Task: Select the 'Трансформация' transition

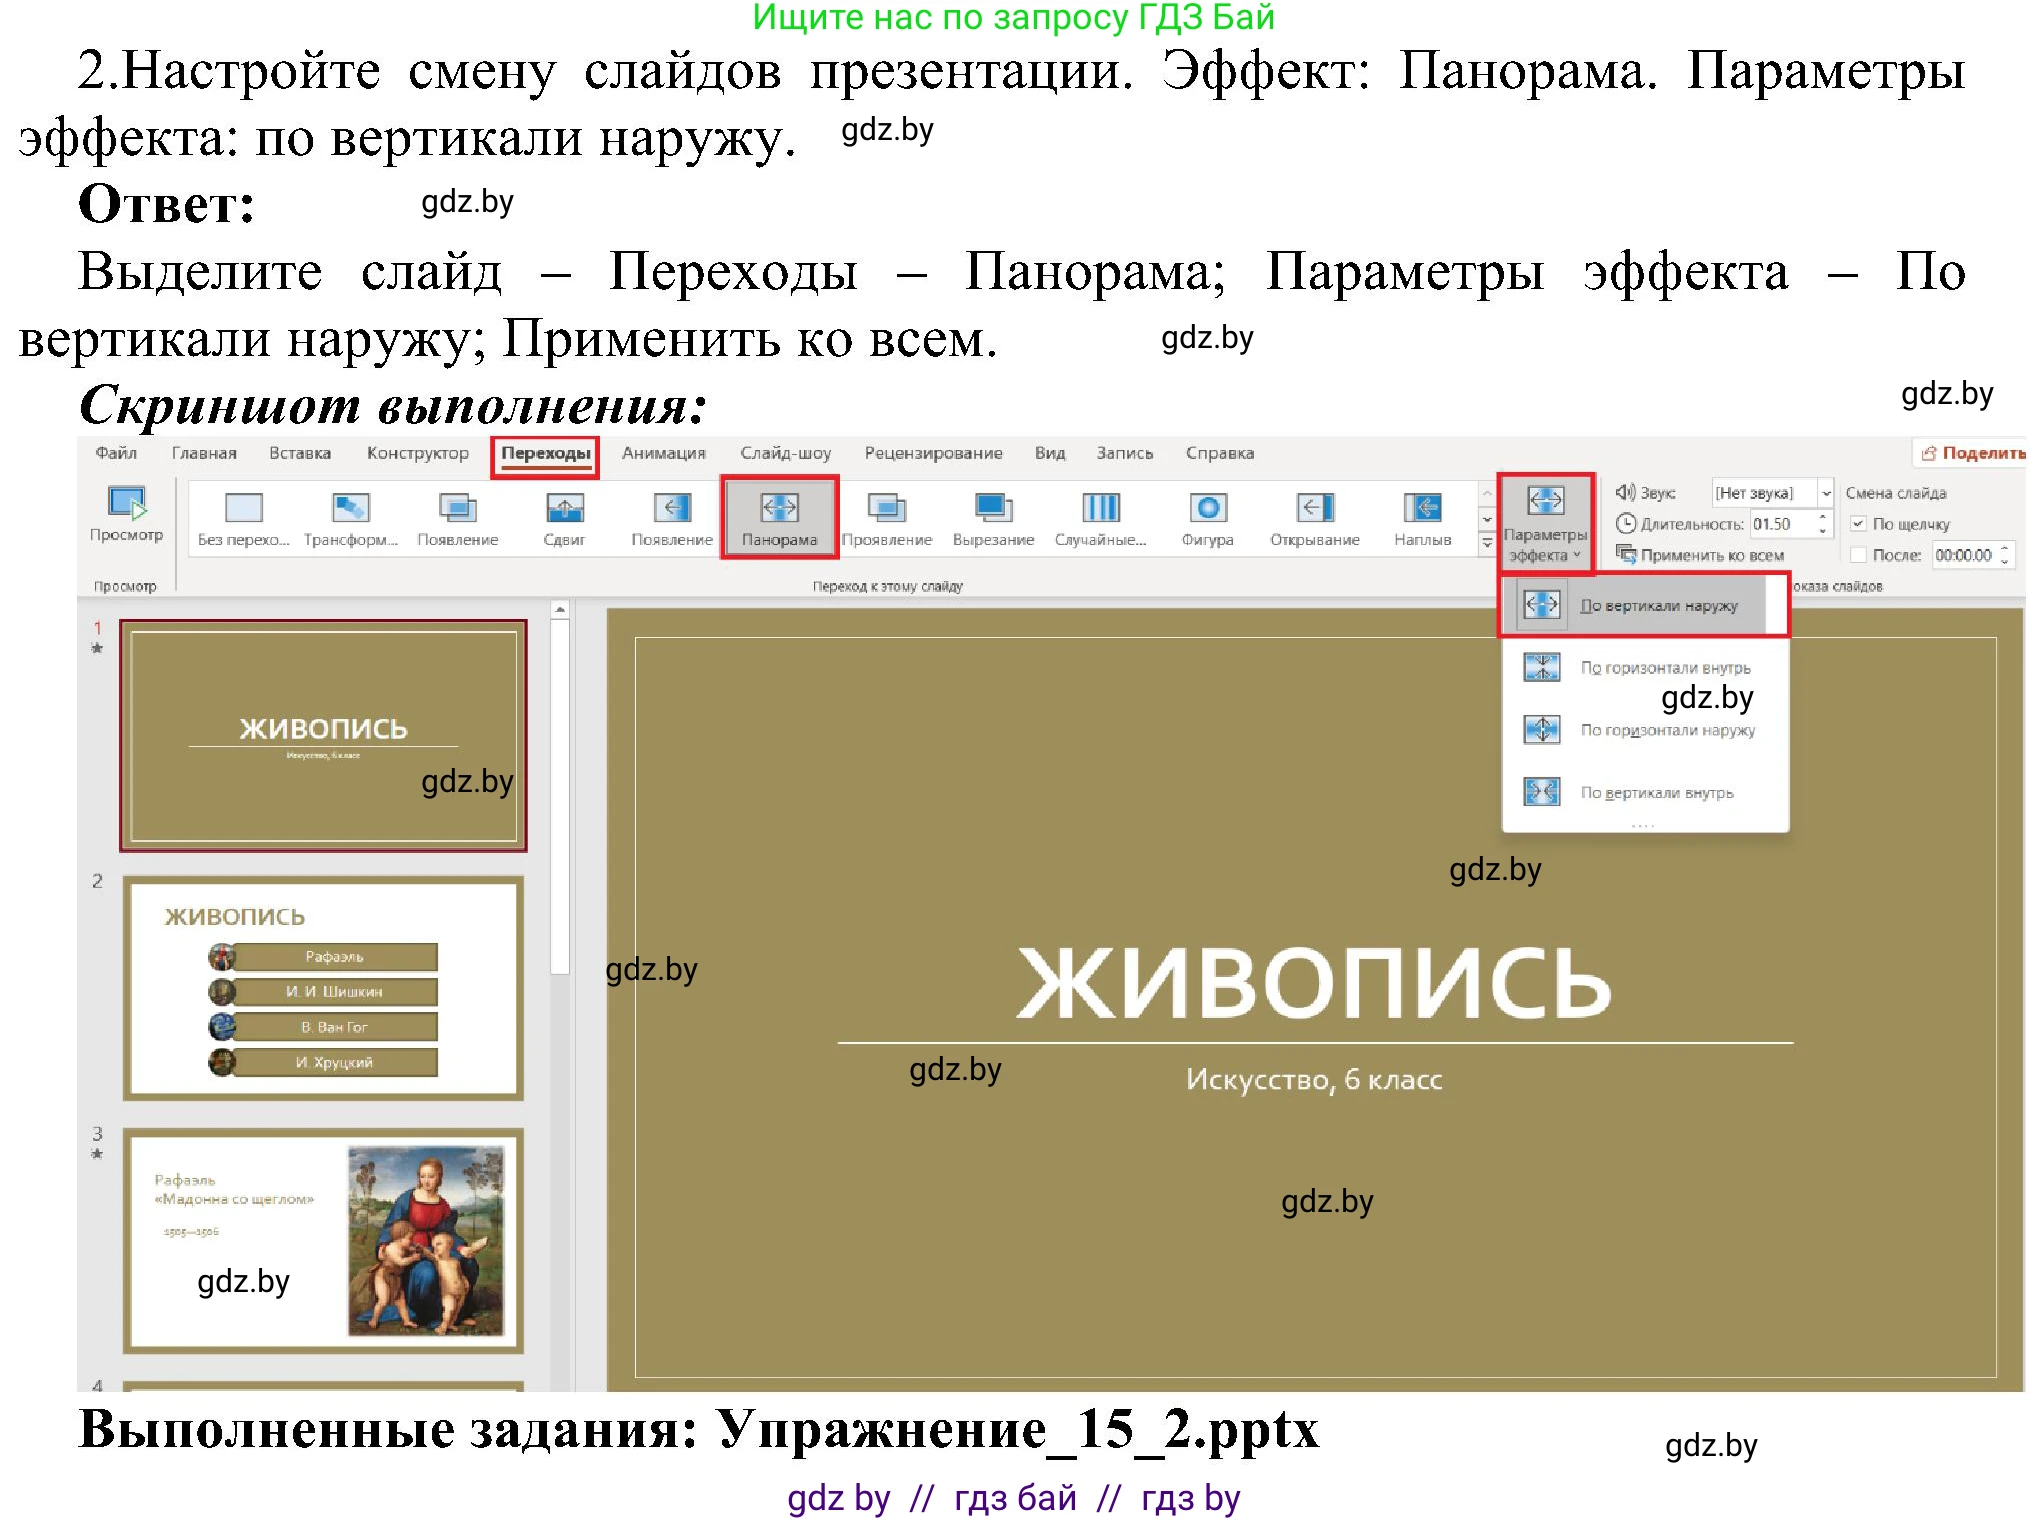Action: coord(350,520)
